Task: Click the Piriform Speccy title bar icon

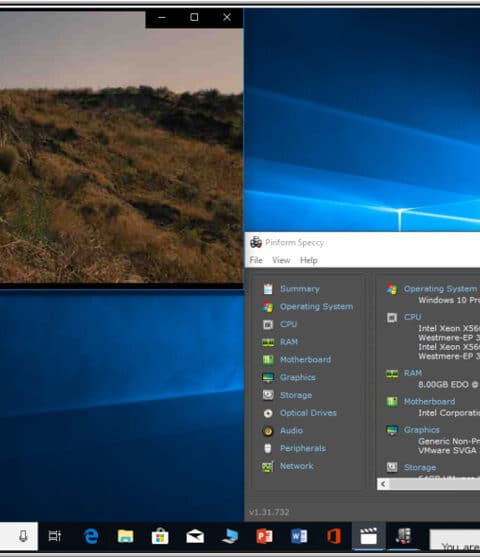Action: [x=256, y=242]
